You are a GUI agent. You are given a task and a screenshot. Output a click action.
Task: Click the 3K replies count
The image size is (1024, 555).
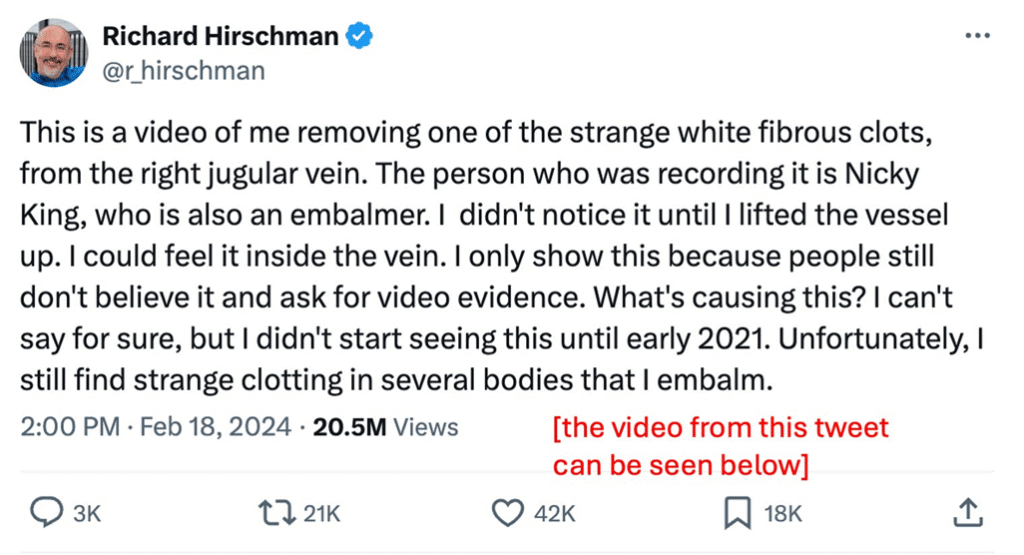click(x=87, y=514)
